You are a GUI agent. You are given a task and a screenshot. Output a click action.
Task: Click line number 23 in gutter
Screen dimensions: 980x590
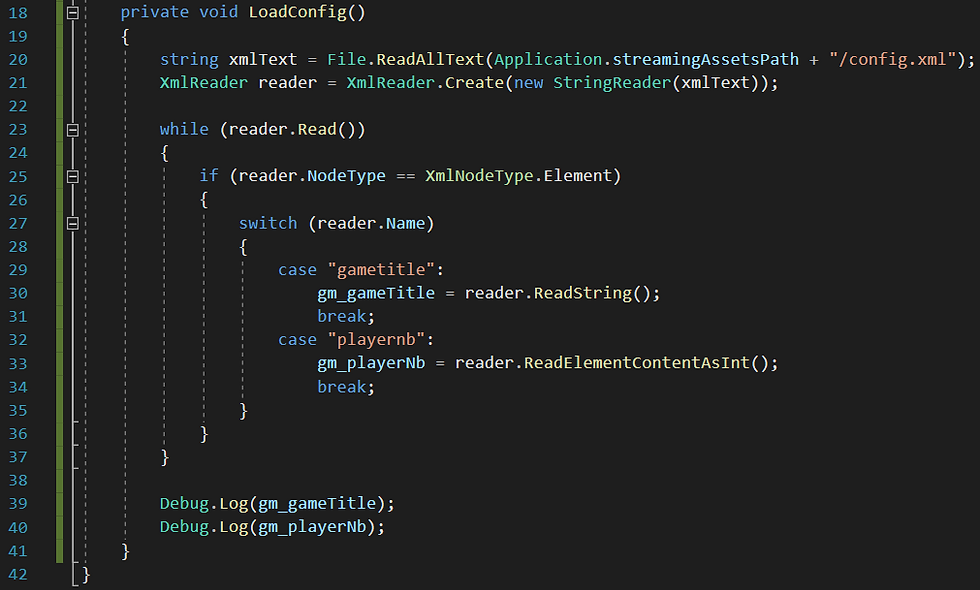[18, 129]
